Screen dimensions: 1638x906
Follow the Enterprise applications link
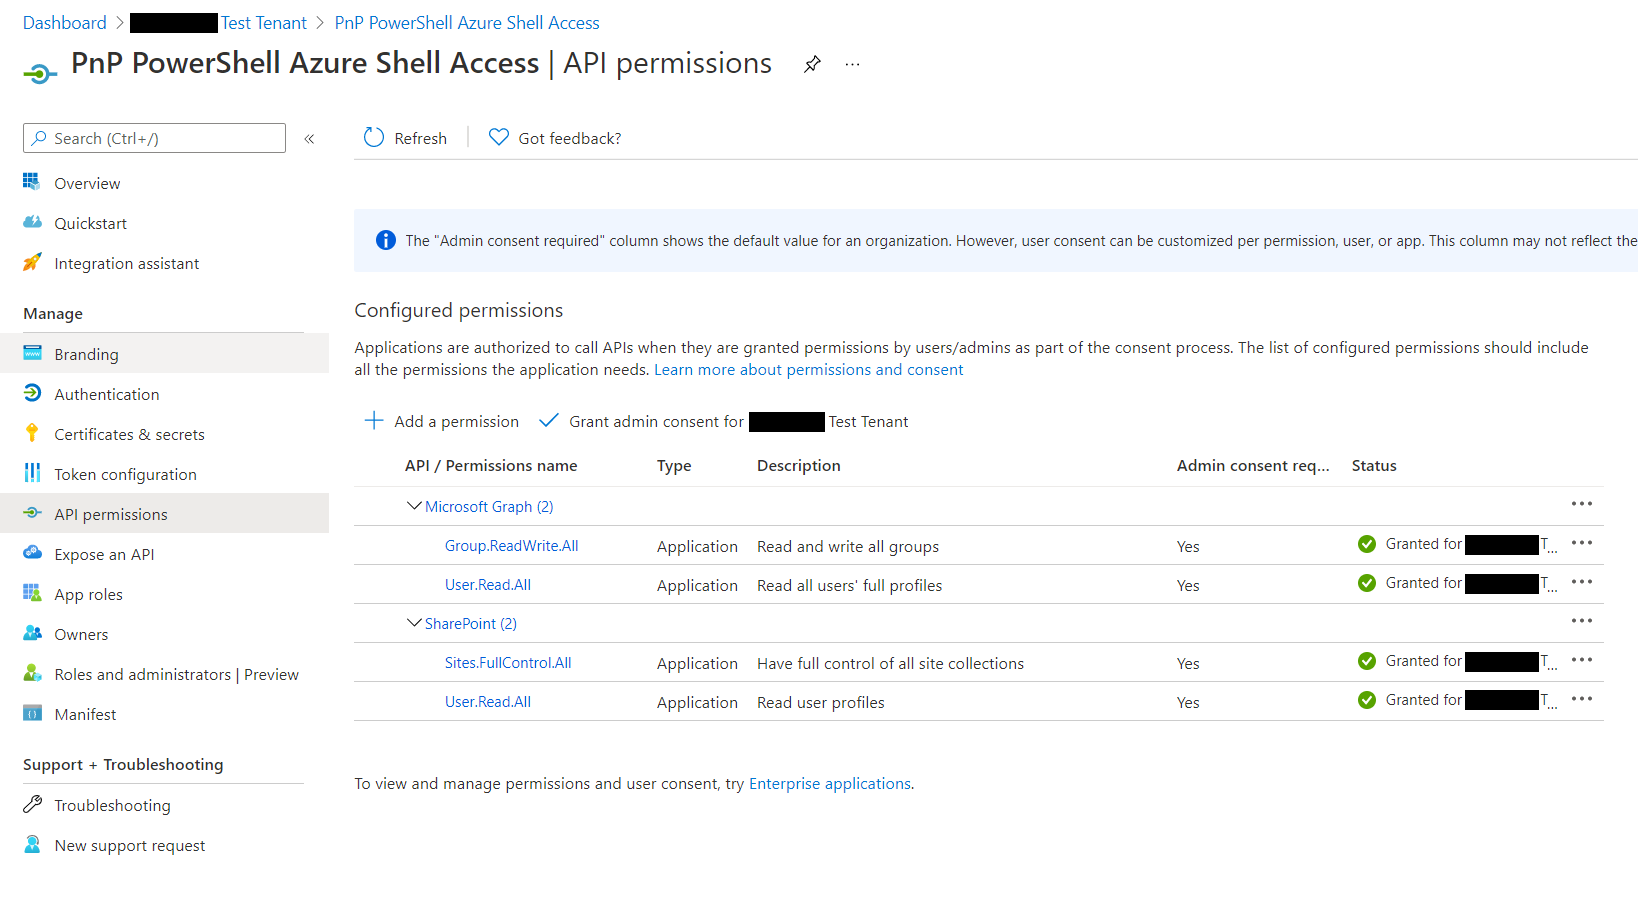click(829, 784)
